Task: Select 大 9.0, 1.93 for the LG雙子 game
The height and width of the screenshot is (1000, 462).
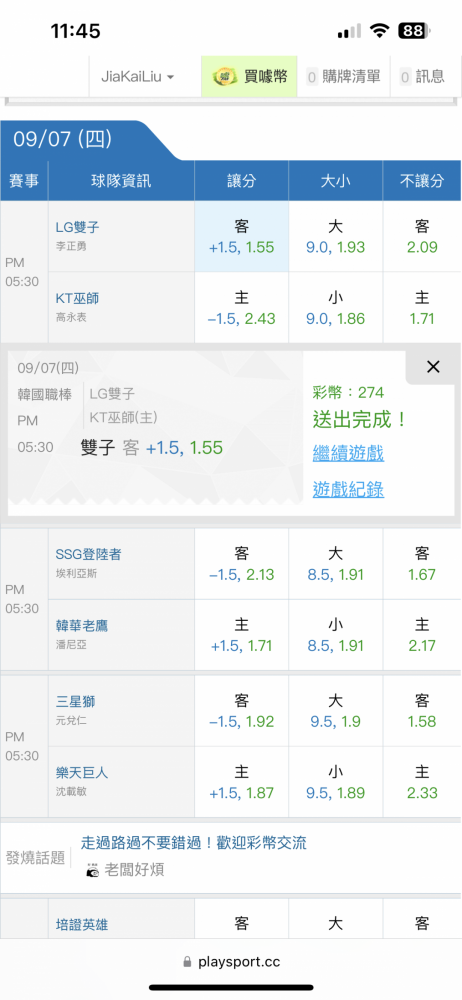Action: (x=336, y=237)
